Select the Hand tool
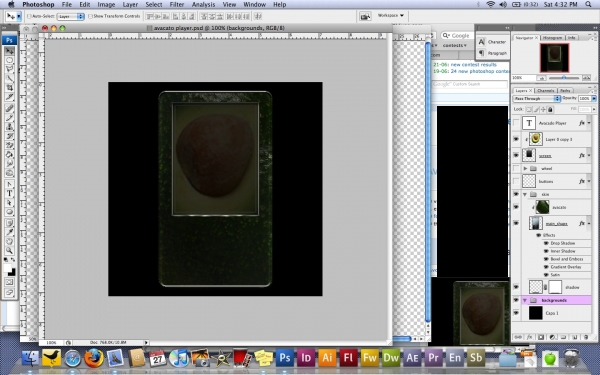The width and height of the screenshot is (600, 375). click(10, 241)
